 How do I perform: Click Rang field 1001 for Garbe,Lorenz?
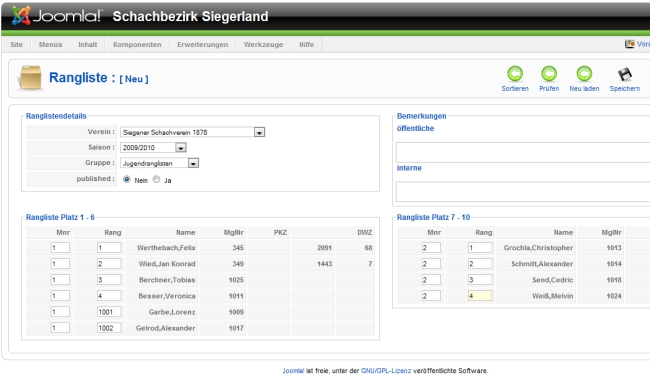(x=109, y=312)
